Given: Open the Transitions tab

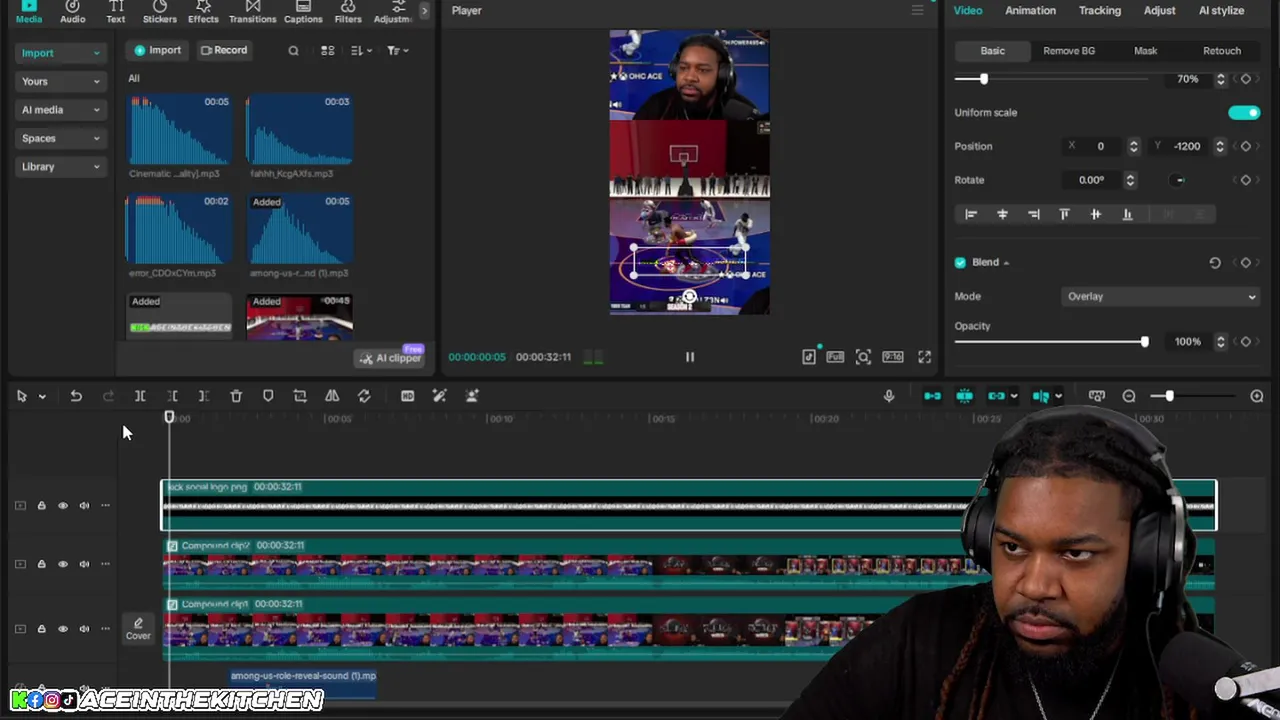Looking at the screenshot, I should pos(252,13).
